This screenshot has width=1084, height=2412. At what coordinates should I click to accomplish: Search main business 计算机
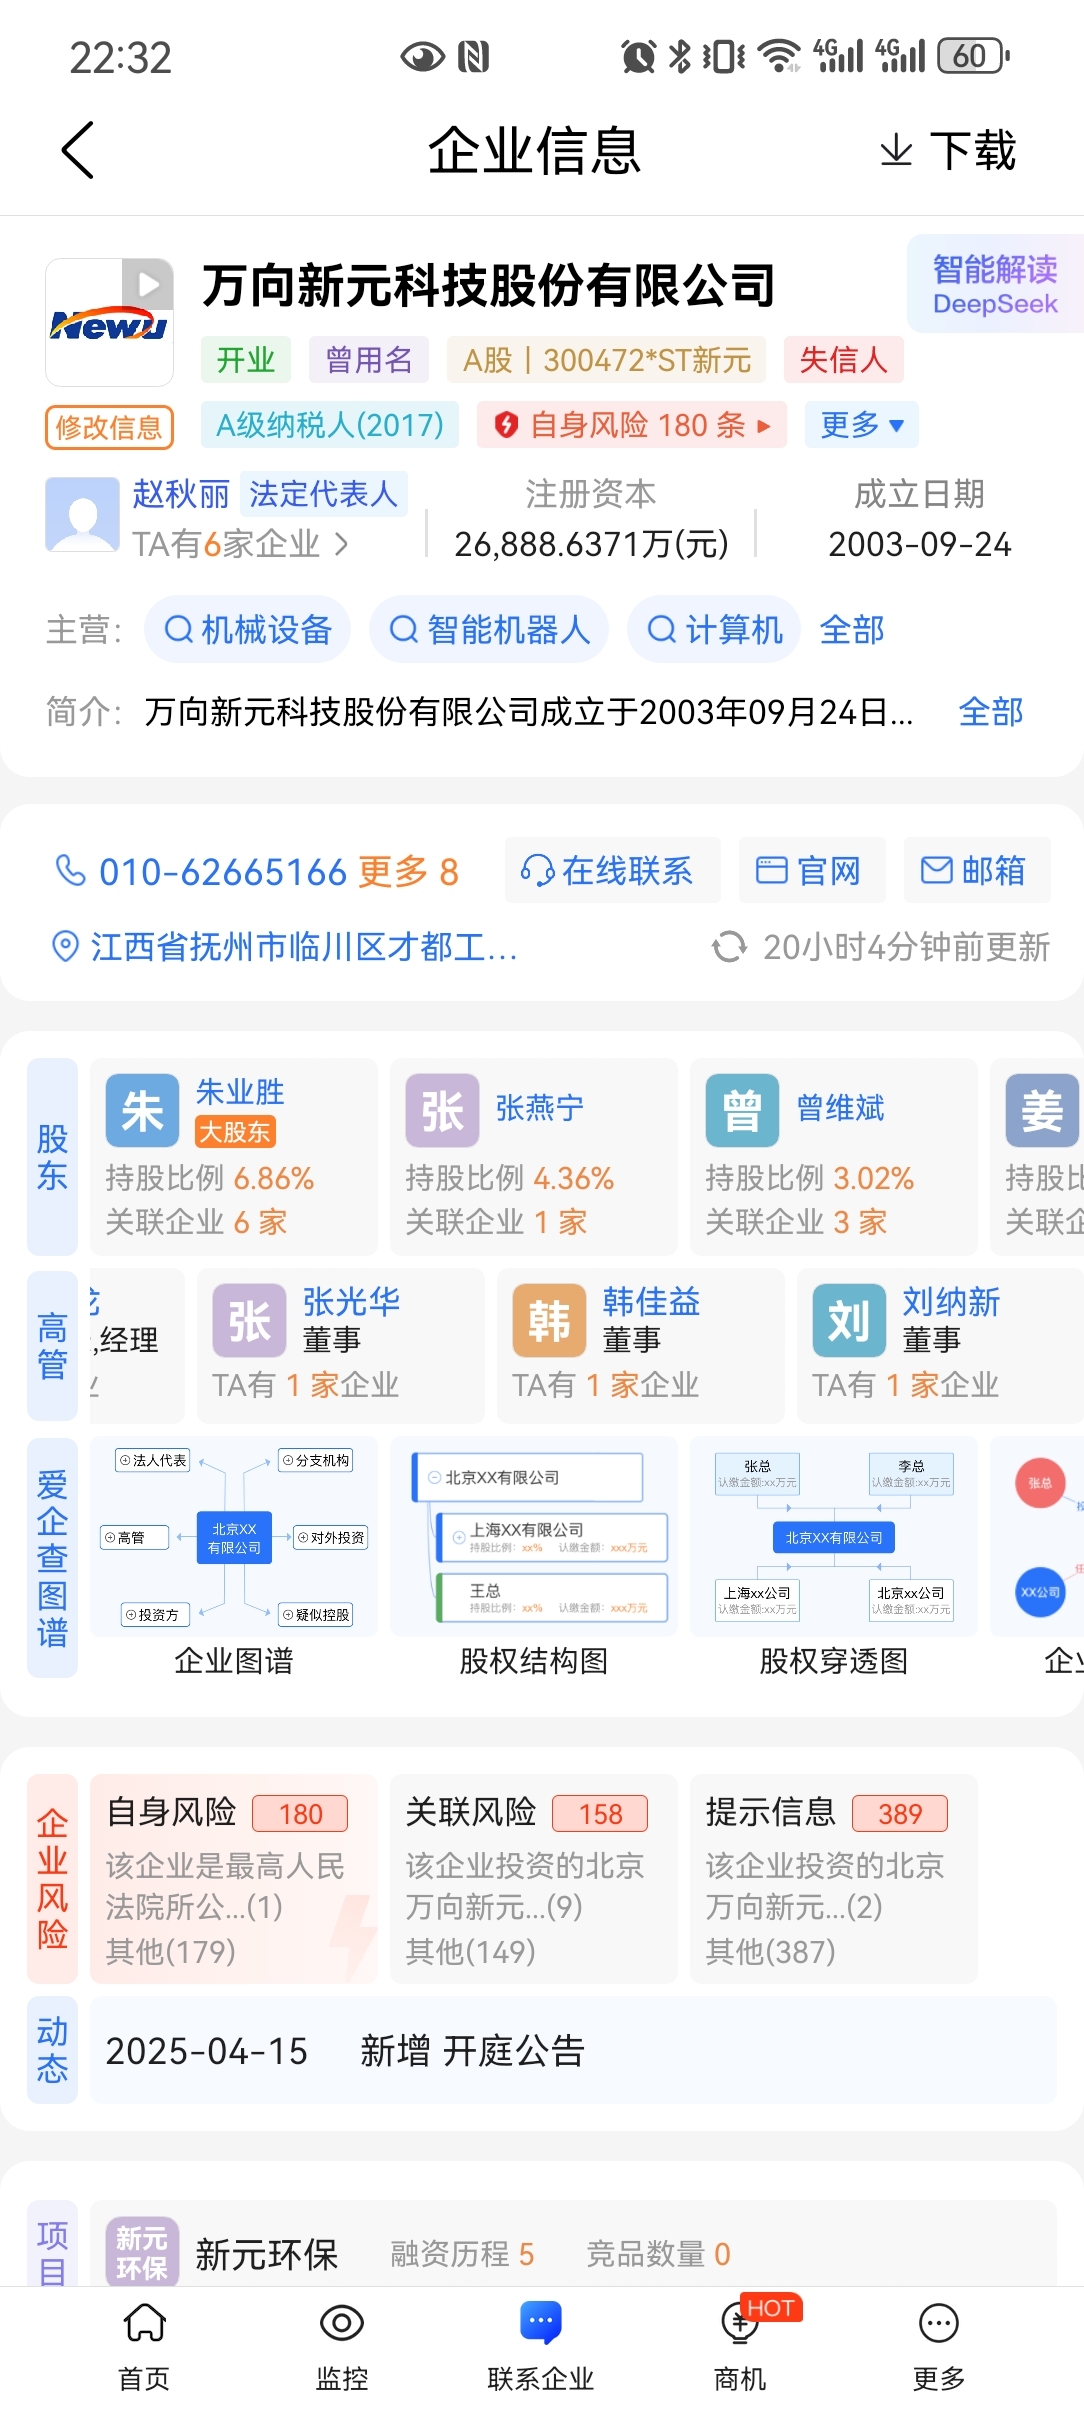click(714, 629)
